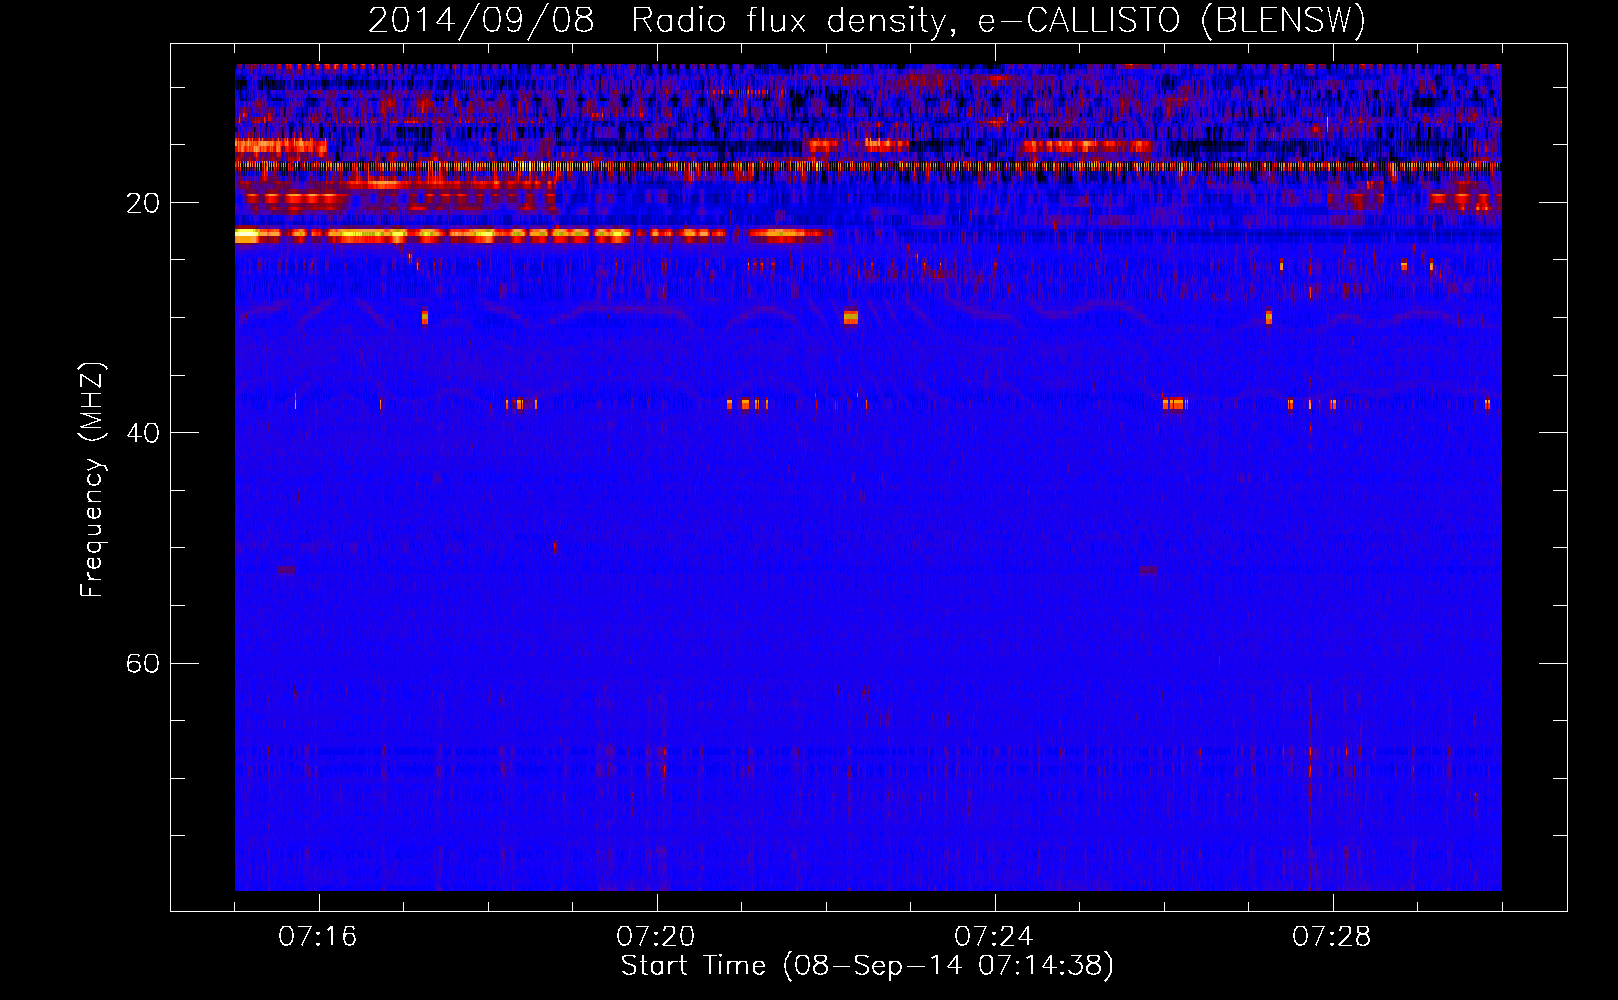Click the bright yellow emission band near 23 MHz
1618x1000 pixels.
(x=532, y=236)
